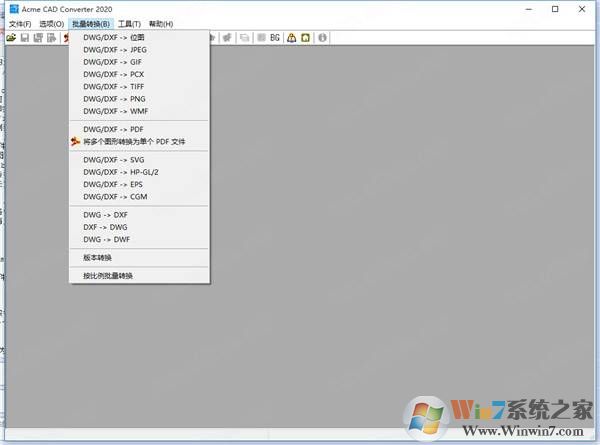
Task: Select 按比例批量转换 menu entry
Action: click(x=139, y=275)
